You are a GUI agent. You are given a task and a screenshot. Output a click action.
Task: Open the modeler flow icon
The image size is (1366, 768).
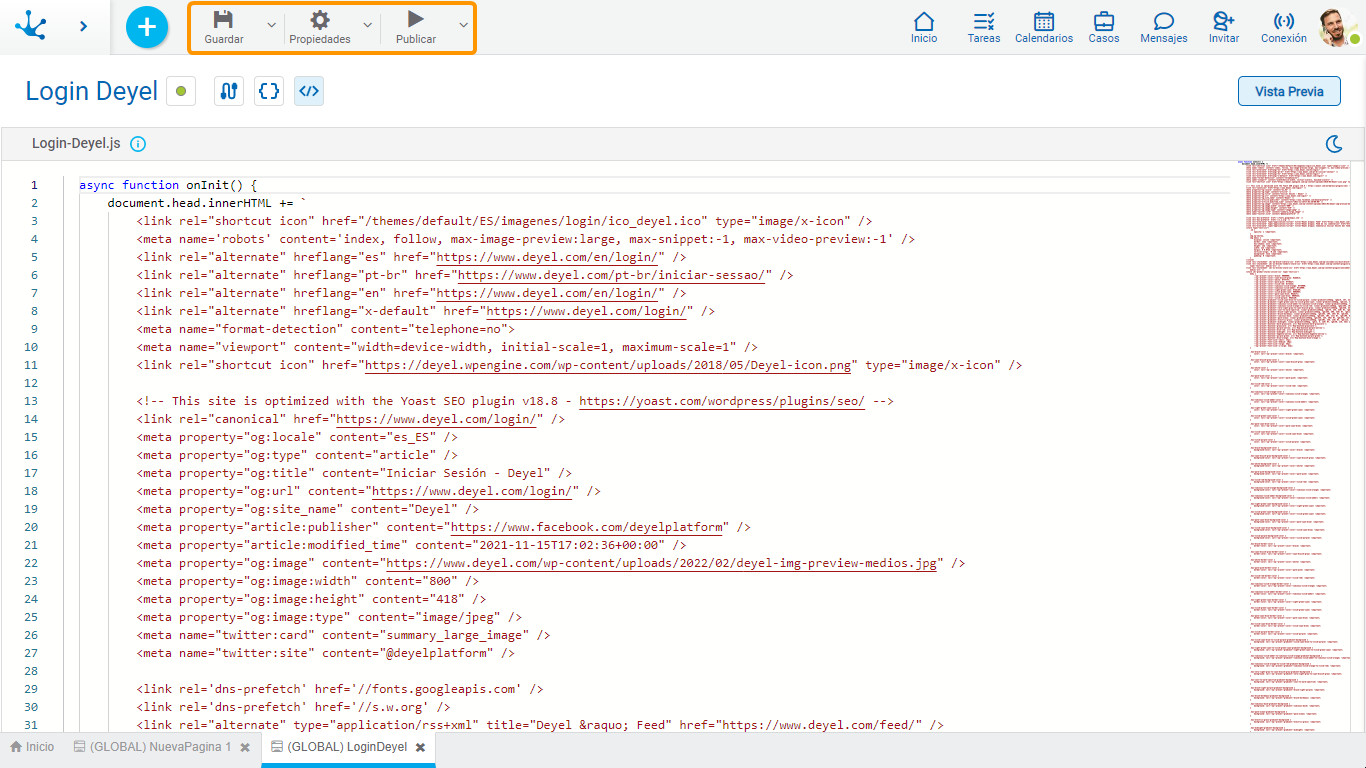tap(229, 92)
